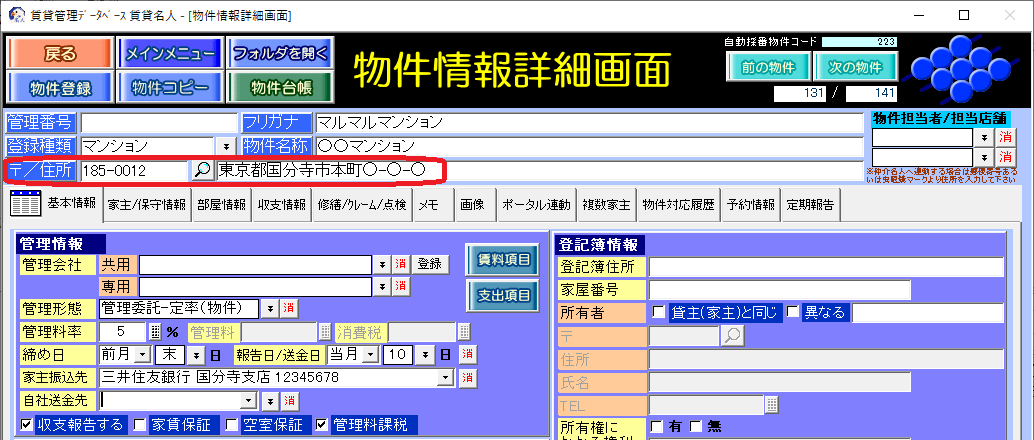This screenshot has width=1034, height=440.
Task: Clear the 共用 management company field
Action: coord(400,263)
